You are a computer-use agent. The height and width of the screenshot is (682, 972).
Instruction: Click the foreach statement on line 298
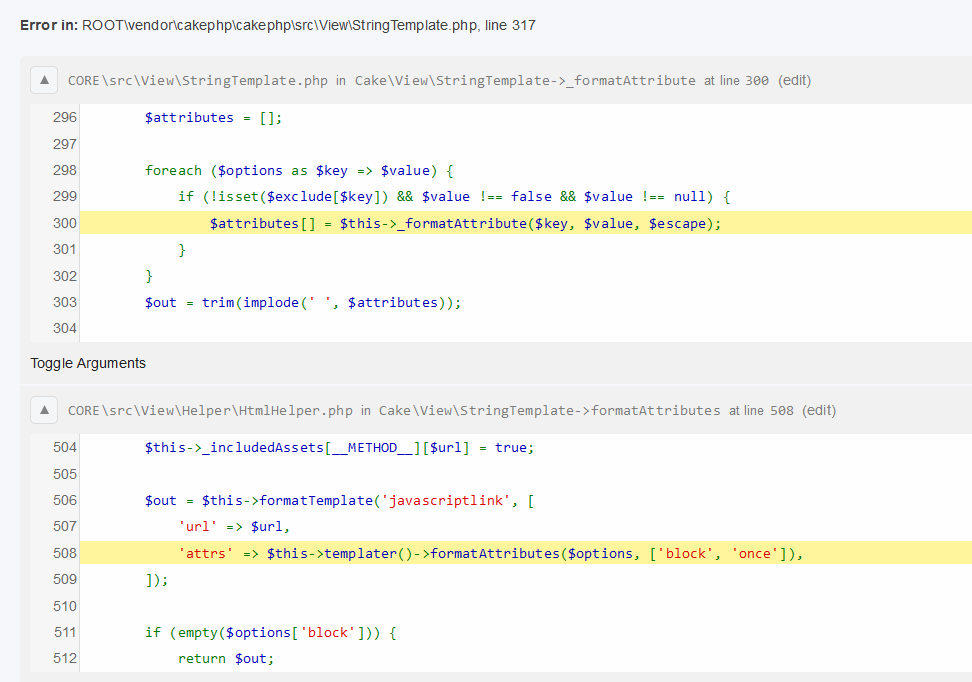point(299,170)
